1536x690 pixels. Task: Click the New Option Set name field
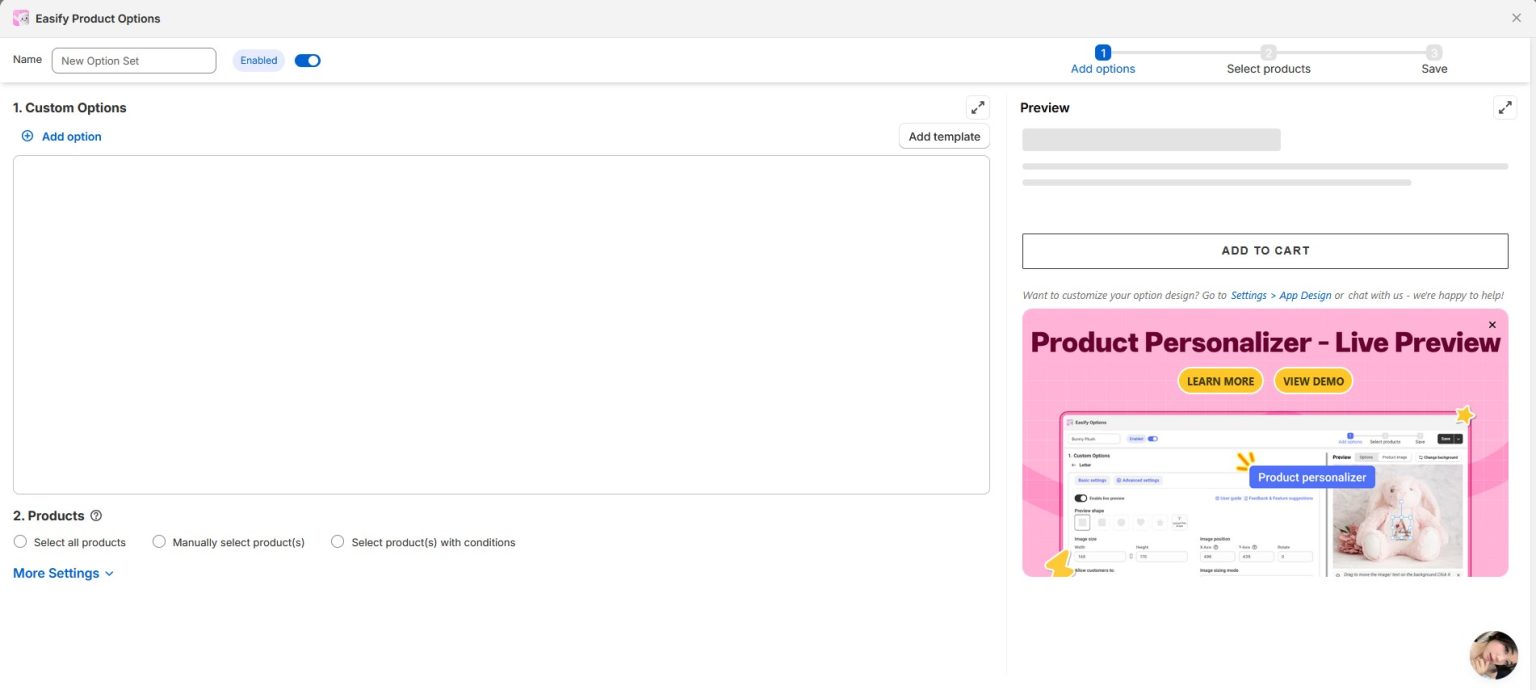(134, 60)
